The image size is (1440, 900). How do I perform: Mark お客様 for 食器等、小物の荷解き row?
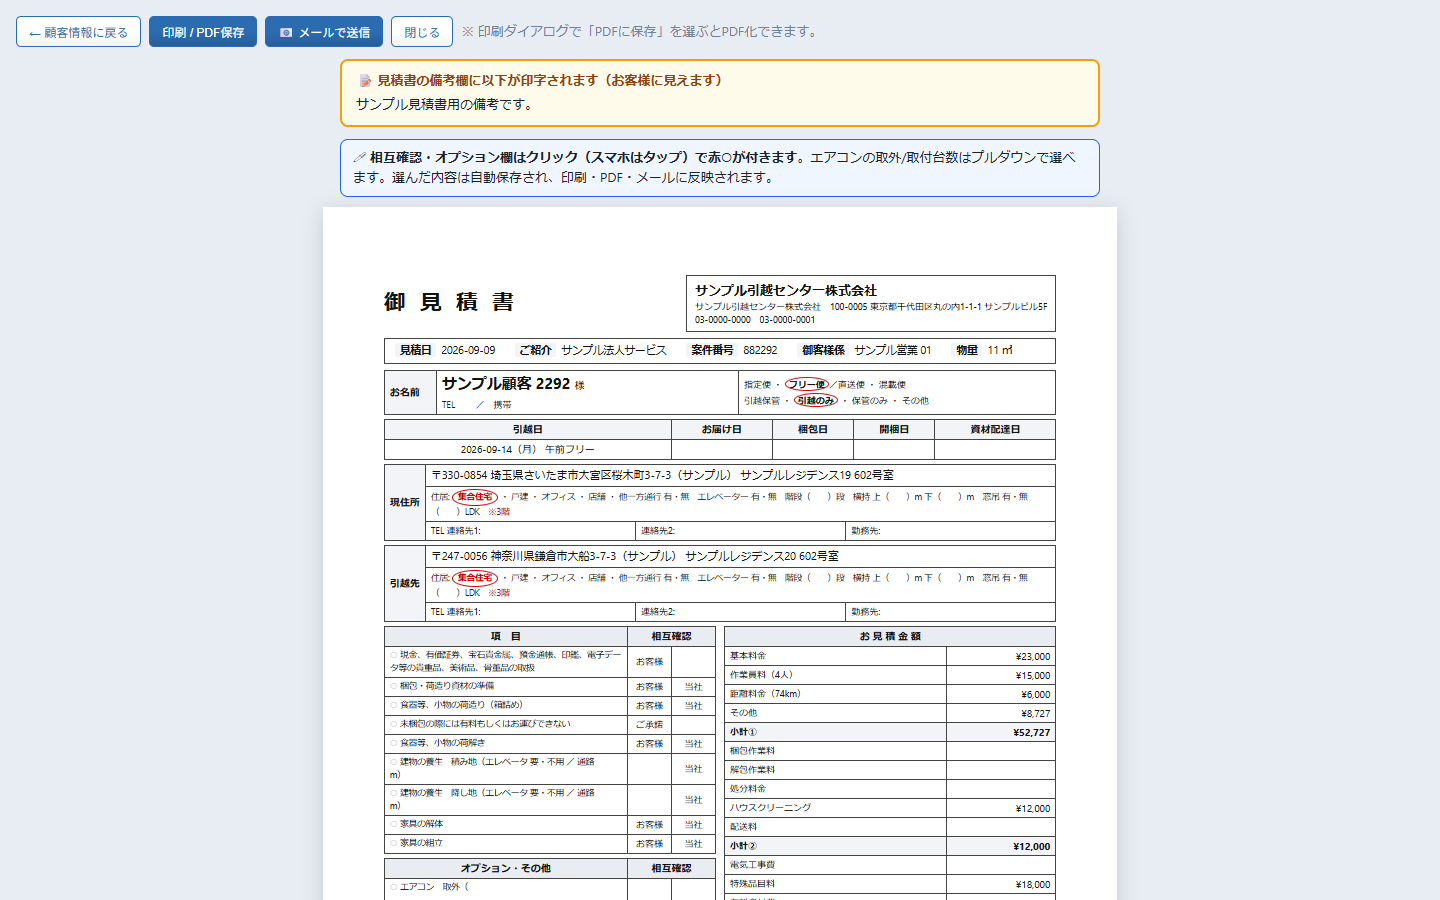point(649,743)
